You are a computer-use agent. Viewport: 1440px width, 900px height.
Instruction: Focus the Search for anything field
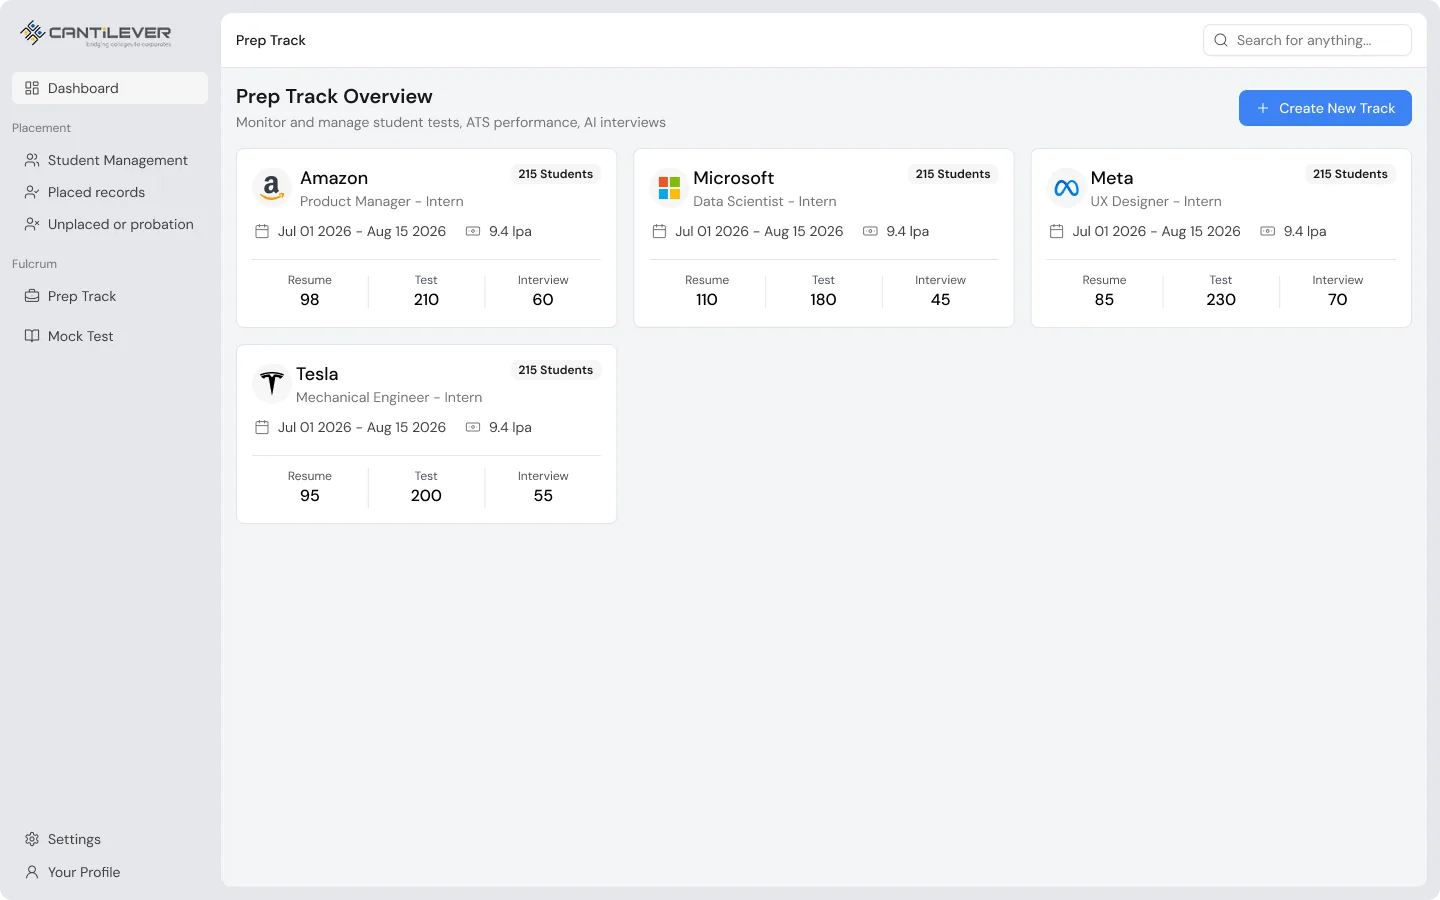pyautogui.click(x=1307, y=40)
